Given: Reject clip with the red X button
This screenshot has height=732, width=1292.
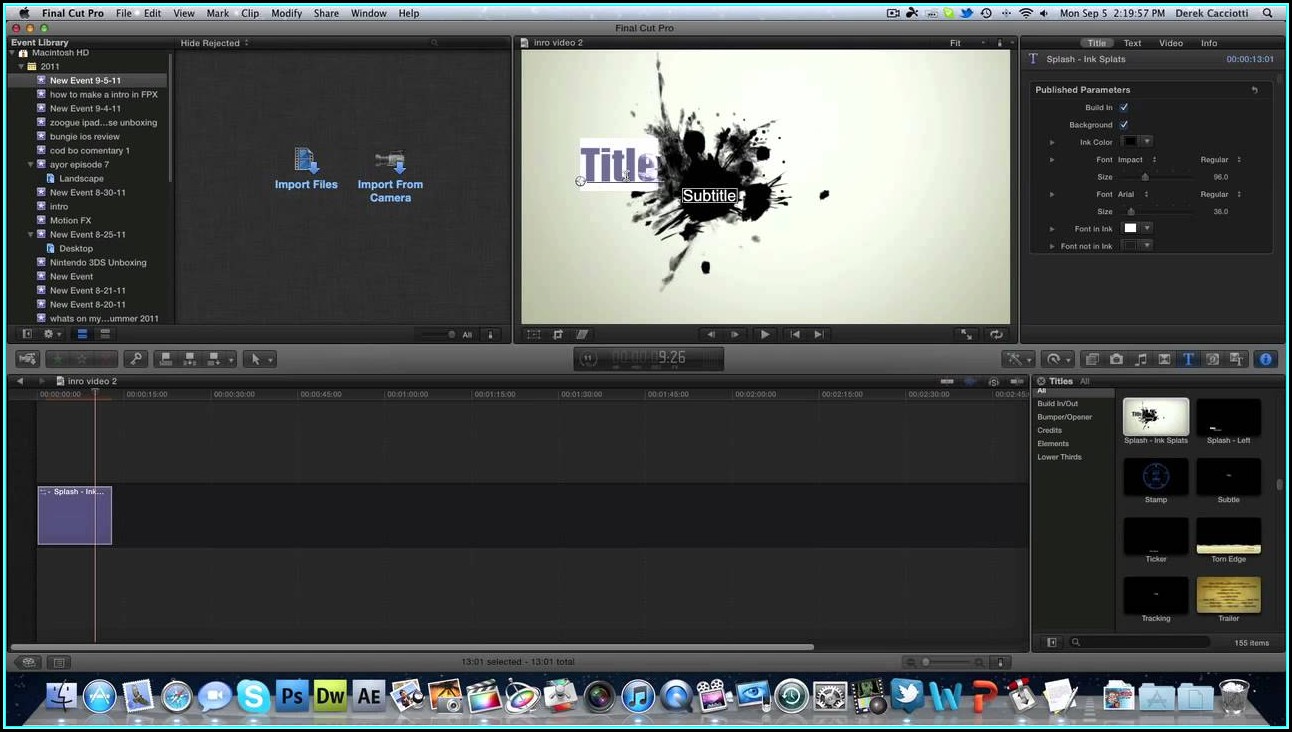Looking at the screenshot, I should coord(105,359).
